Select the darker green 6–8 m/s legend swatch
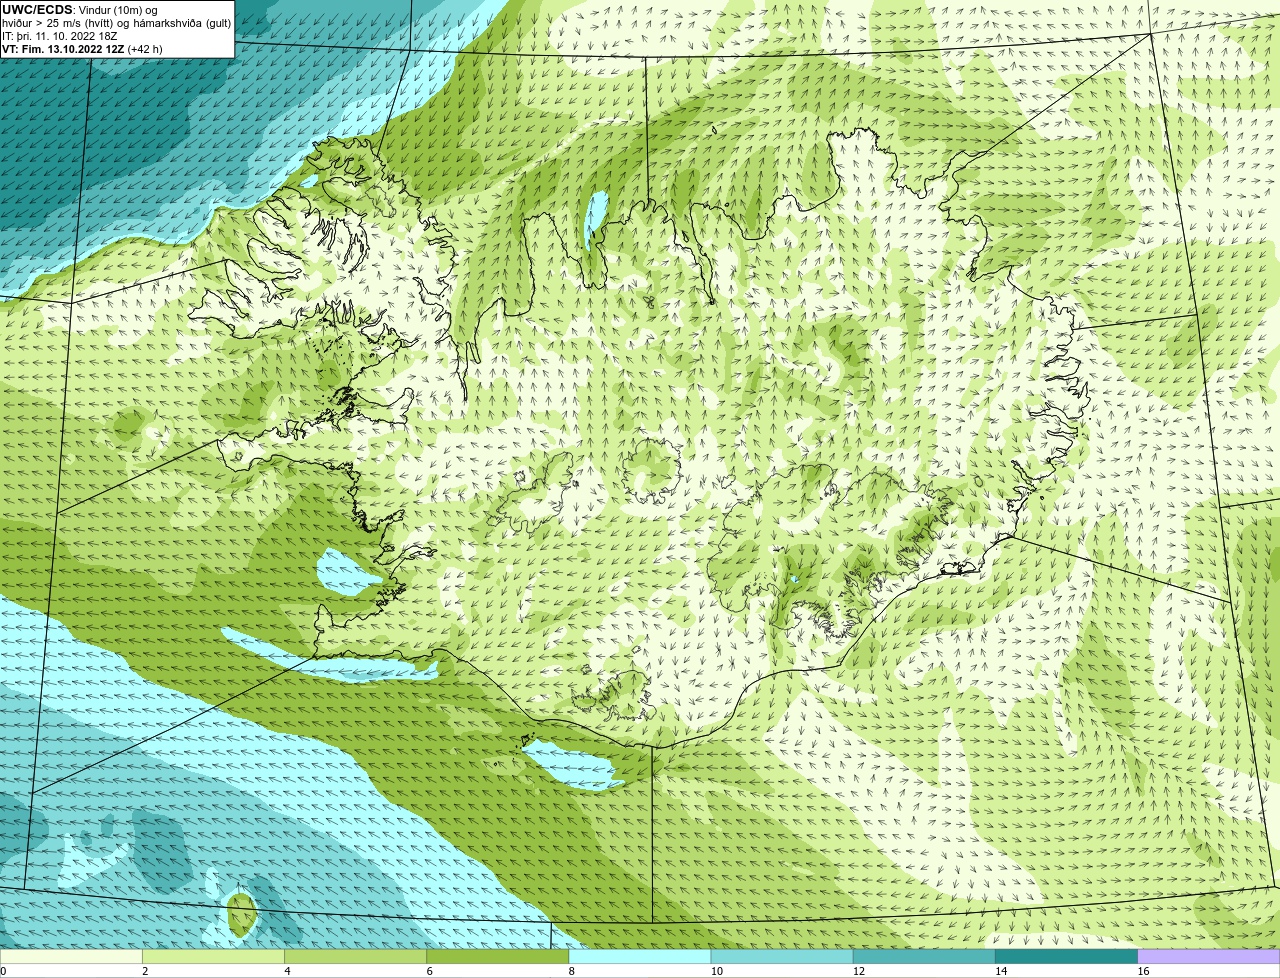The image size is (1280, 978). tap(498, 957)
